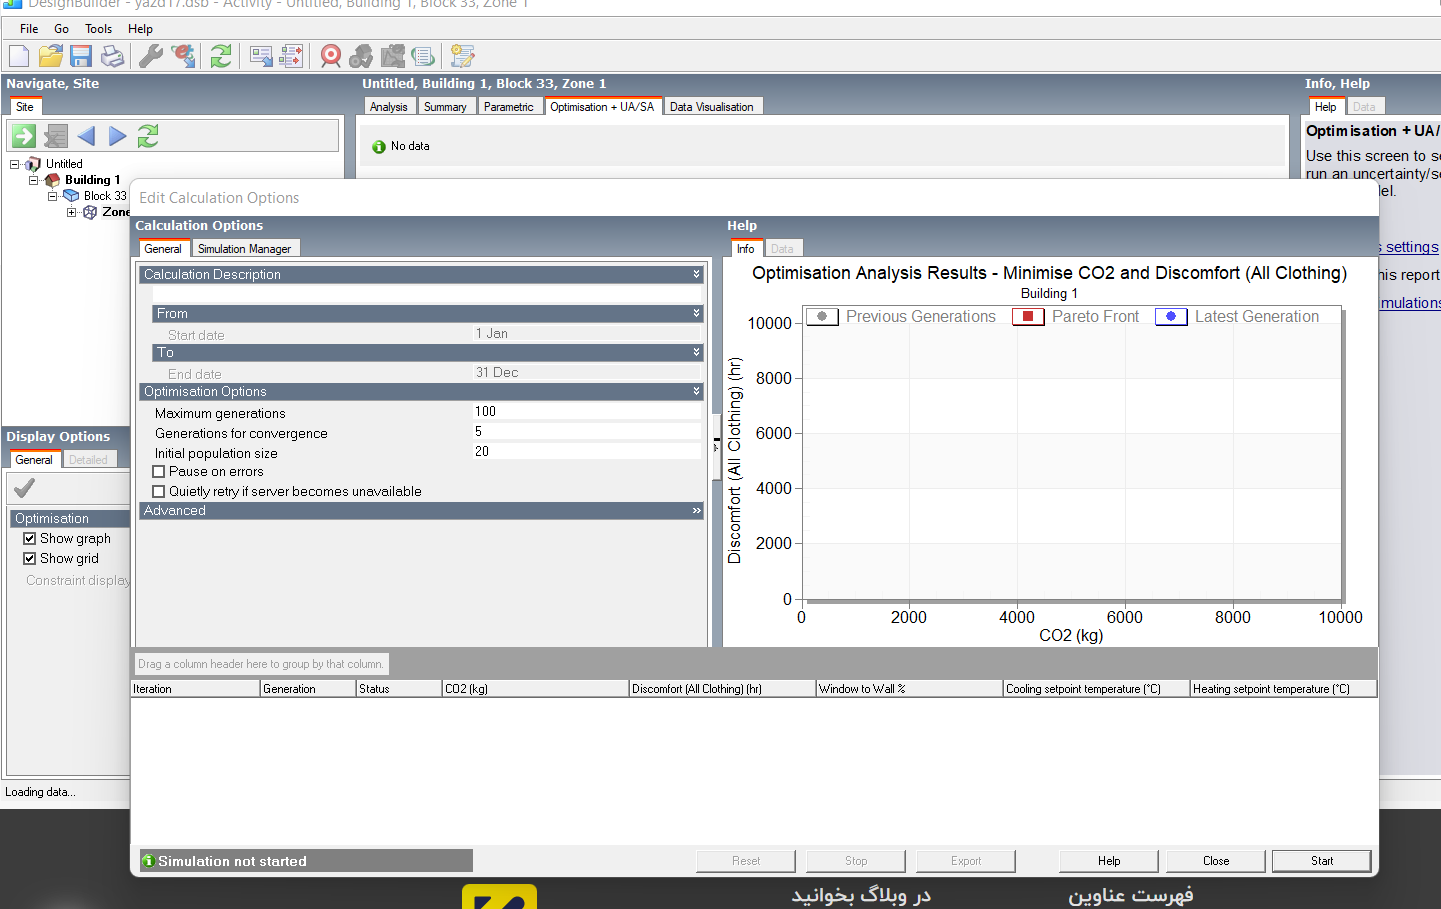The width and height of the screenshot is (1441, 909).
Task: Expand the Zone tree node
Action: (72, 213)
